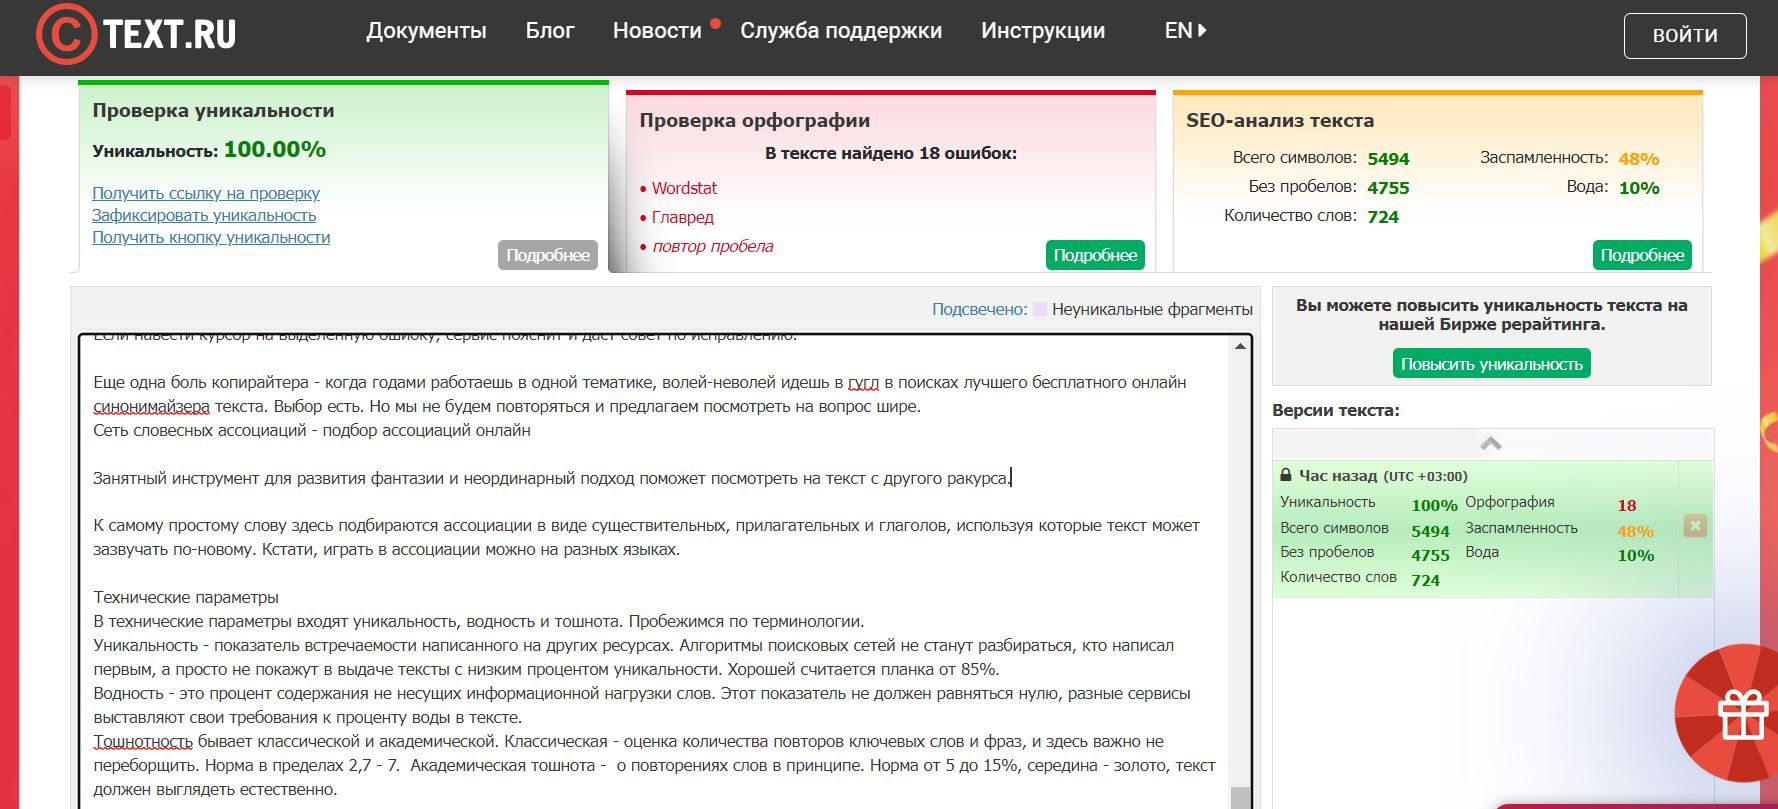
Task: Click the Количество слов 724 value in SEO panel
Action: (1383, 217)
